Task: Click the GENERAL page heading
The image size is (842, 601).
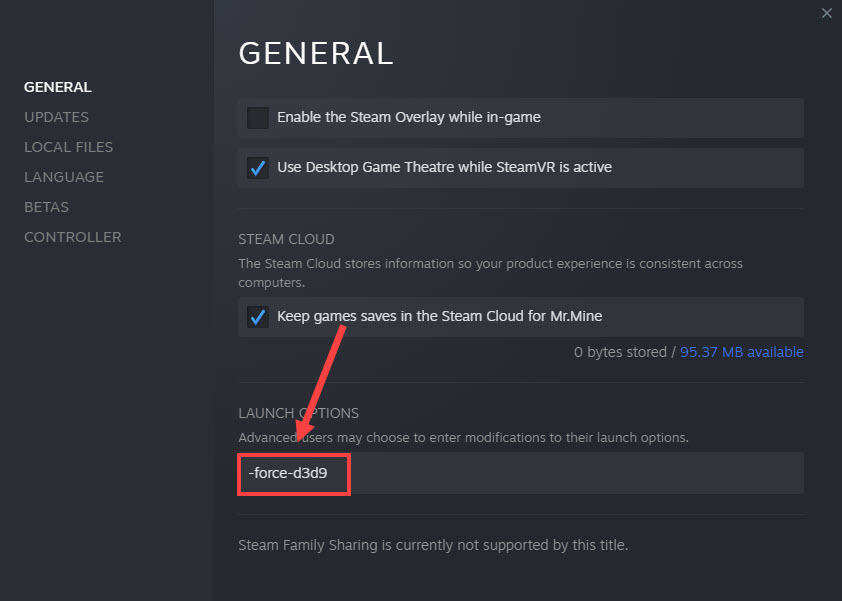Action: (x=316, y=53)
